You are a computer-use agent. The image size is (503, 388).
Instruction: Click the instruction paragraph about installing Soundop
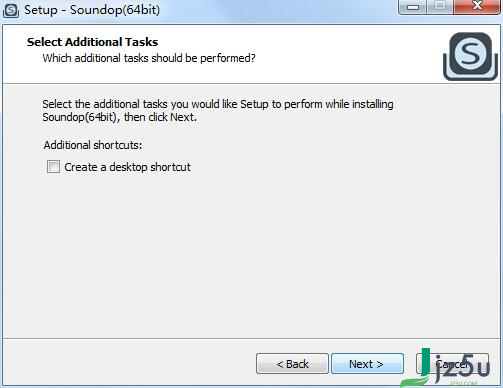pos(218,111)
